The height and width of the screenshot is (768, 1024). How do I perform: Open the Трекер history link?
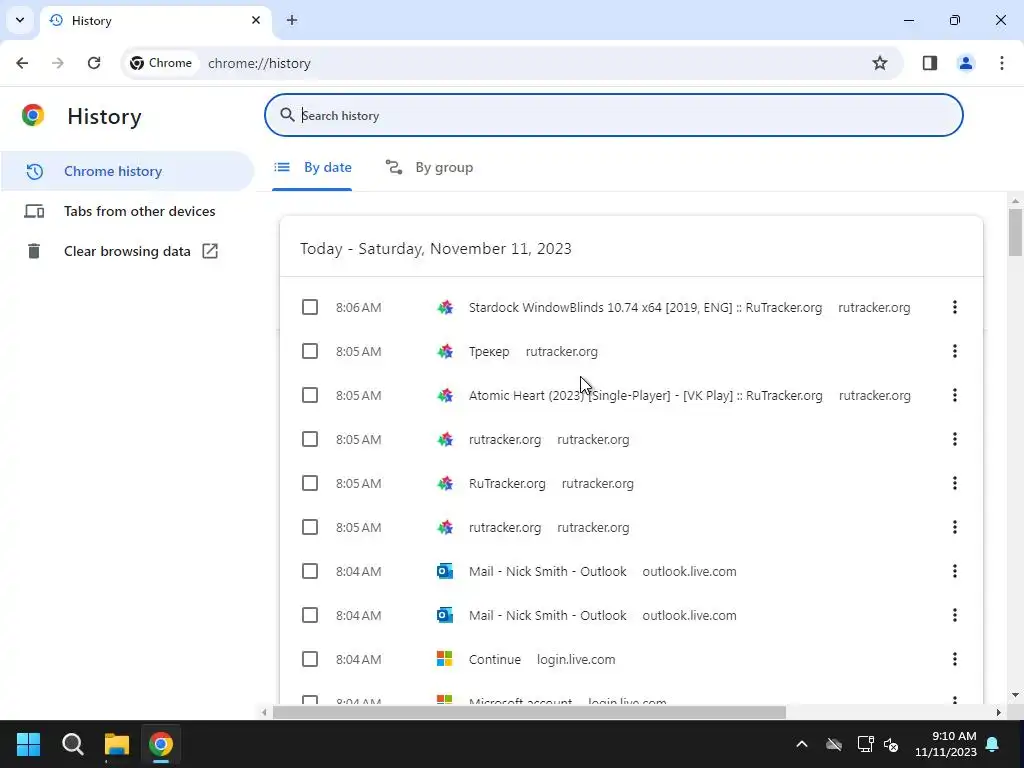(x=488, y=351)
